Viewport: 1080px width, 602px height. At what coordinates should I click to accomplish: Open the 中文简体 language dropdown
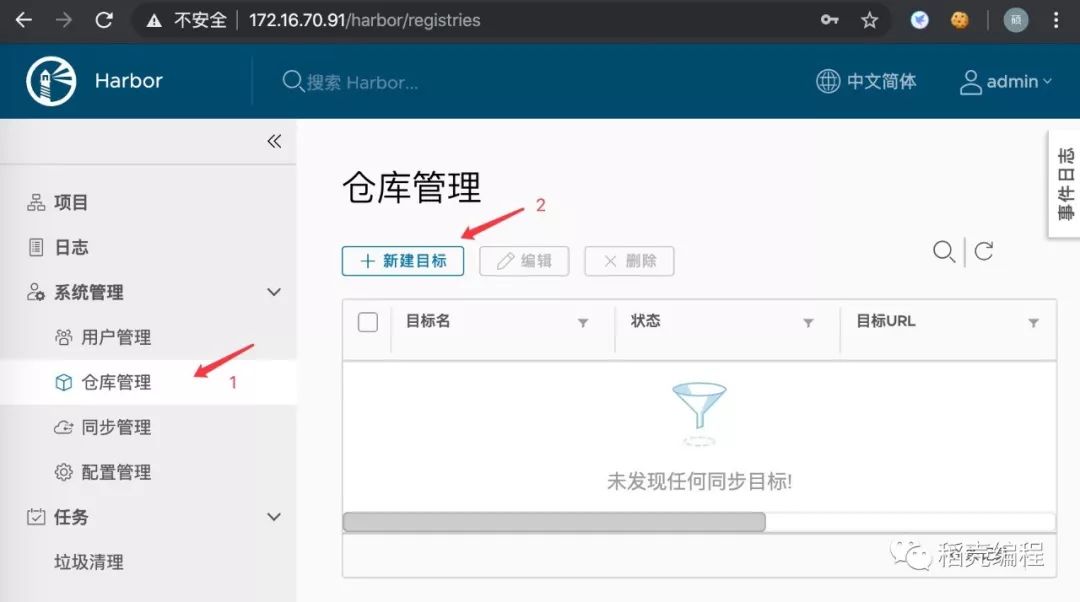(x=882, y=81)
